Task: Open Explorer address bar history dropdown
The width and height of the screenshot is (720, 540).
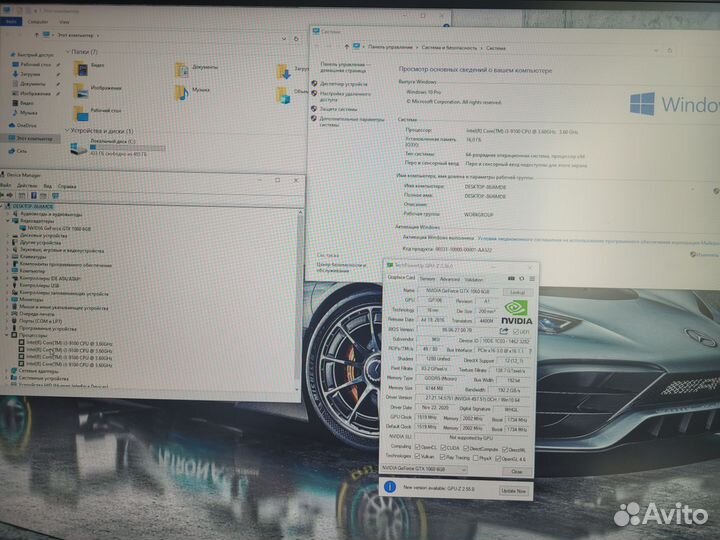Action: tap(284, 39)
